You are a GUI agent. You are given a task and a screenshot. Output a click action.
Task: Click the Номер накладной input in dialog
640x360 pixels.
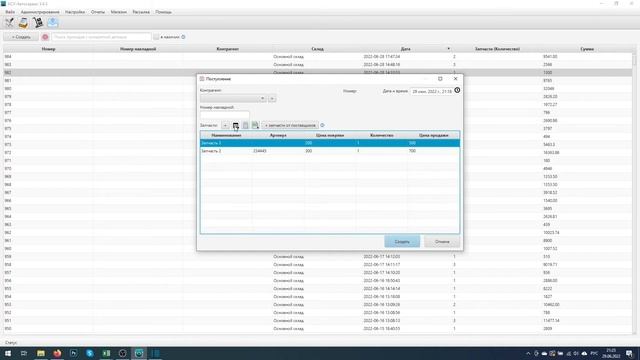point(224,115)
